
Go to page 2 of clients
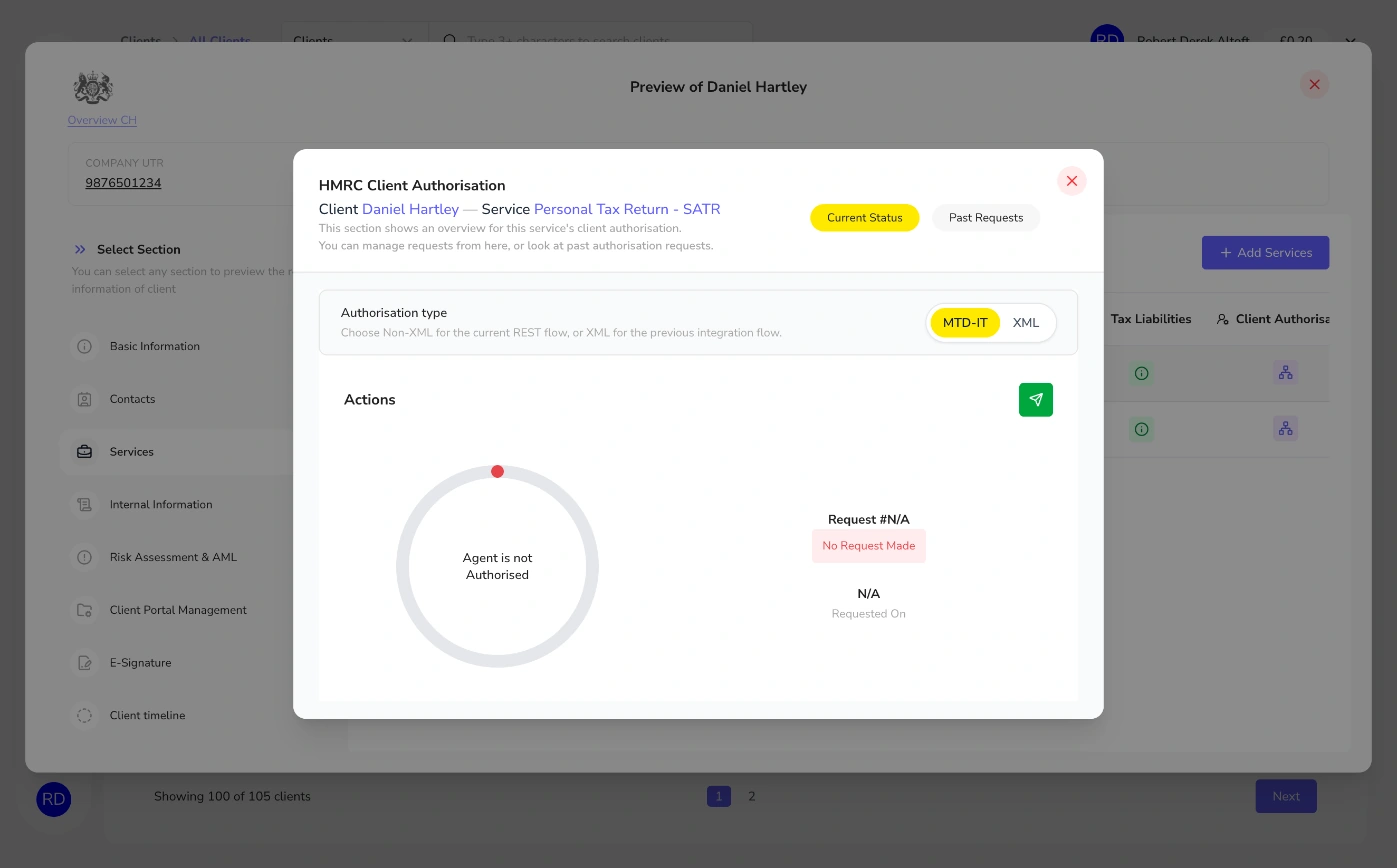(x=752, y=797)
